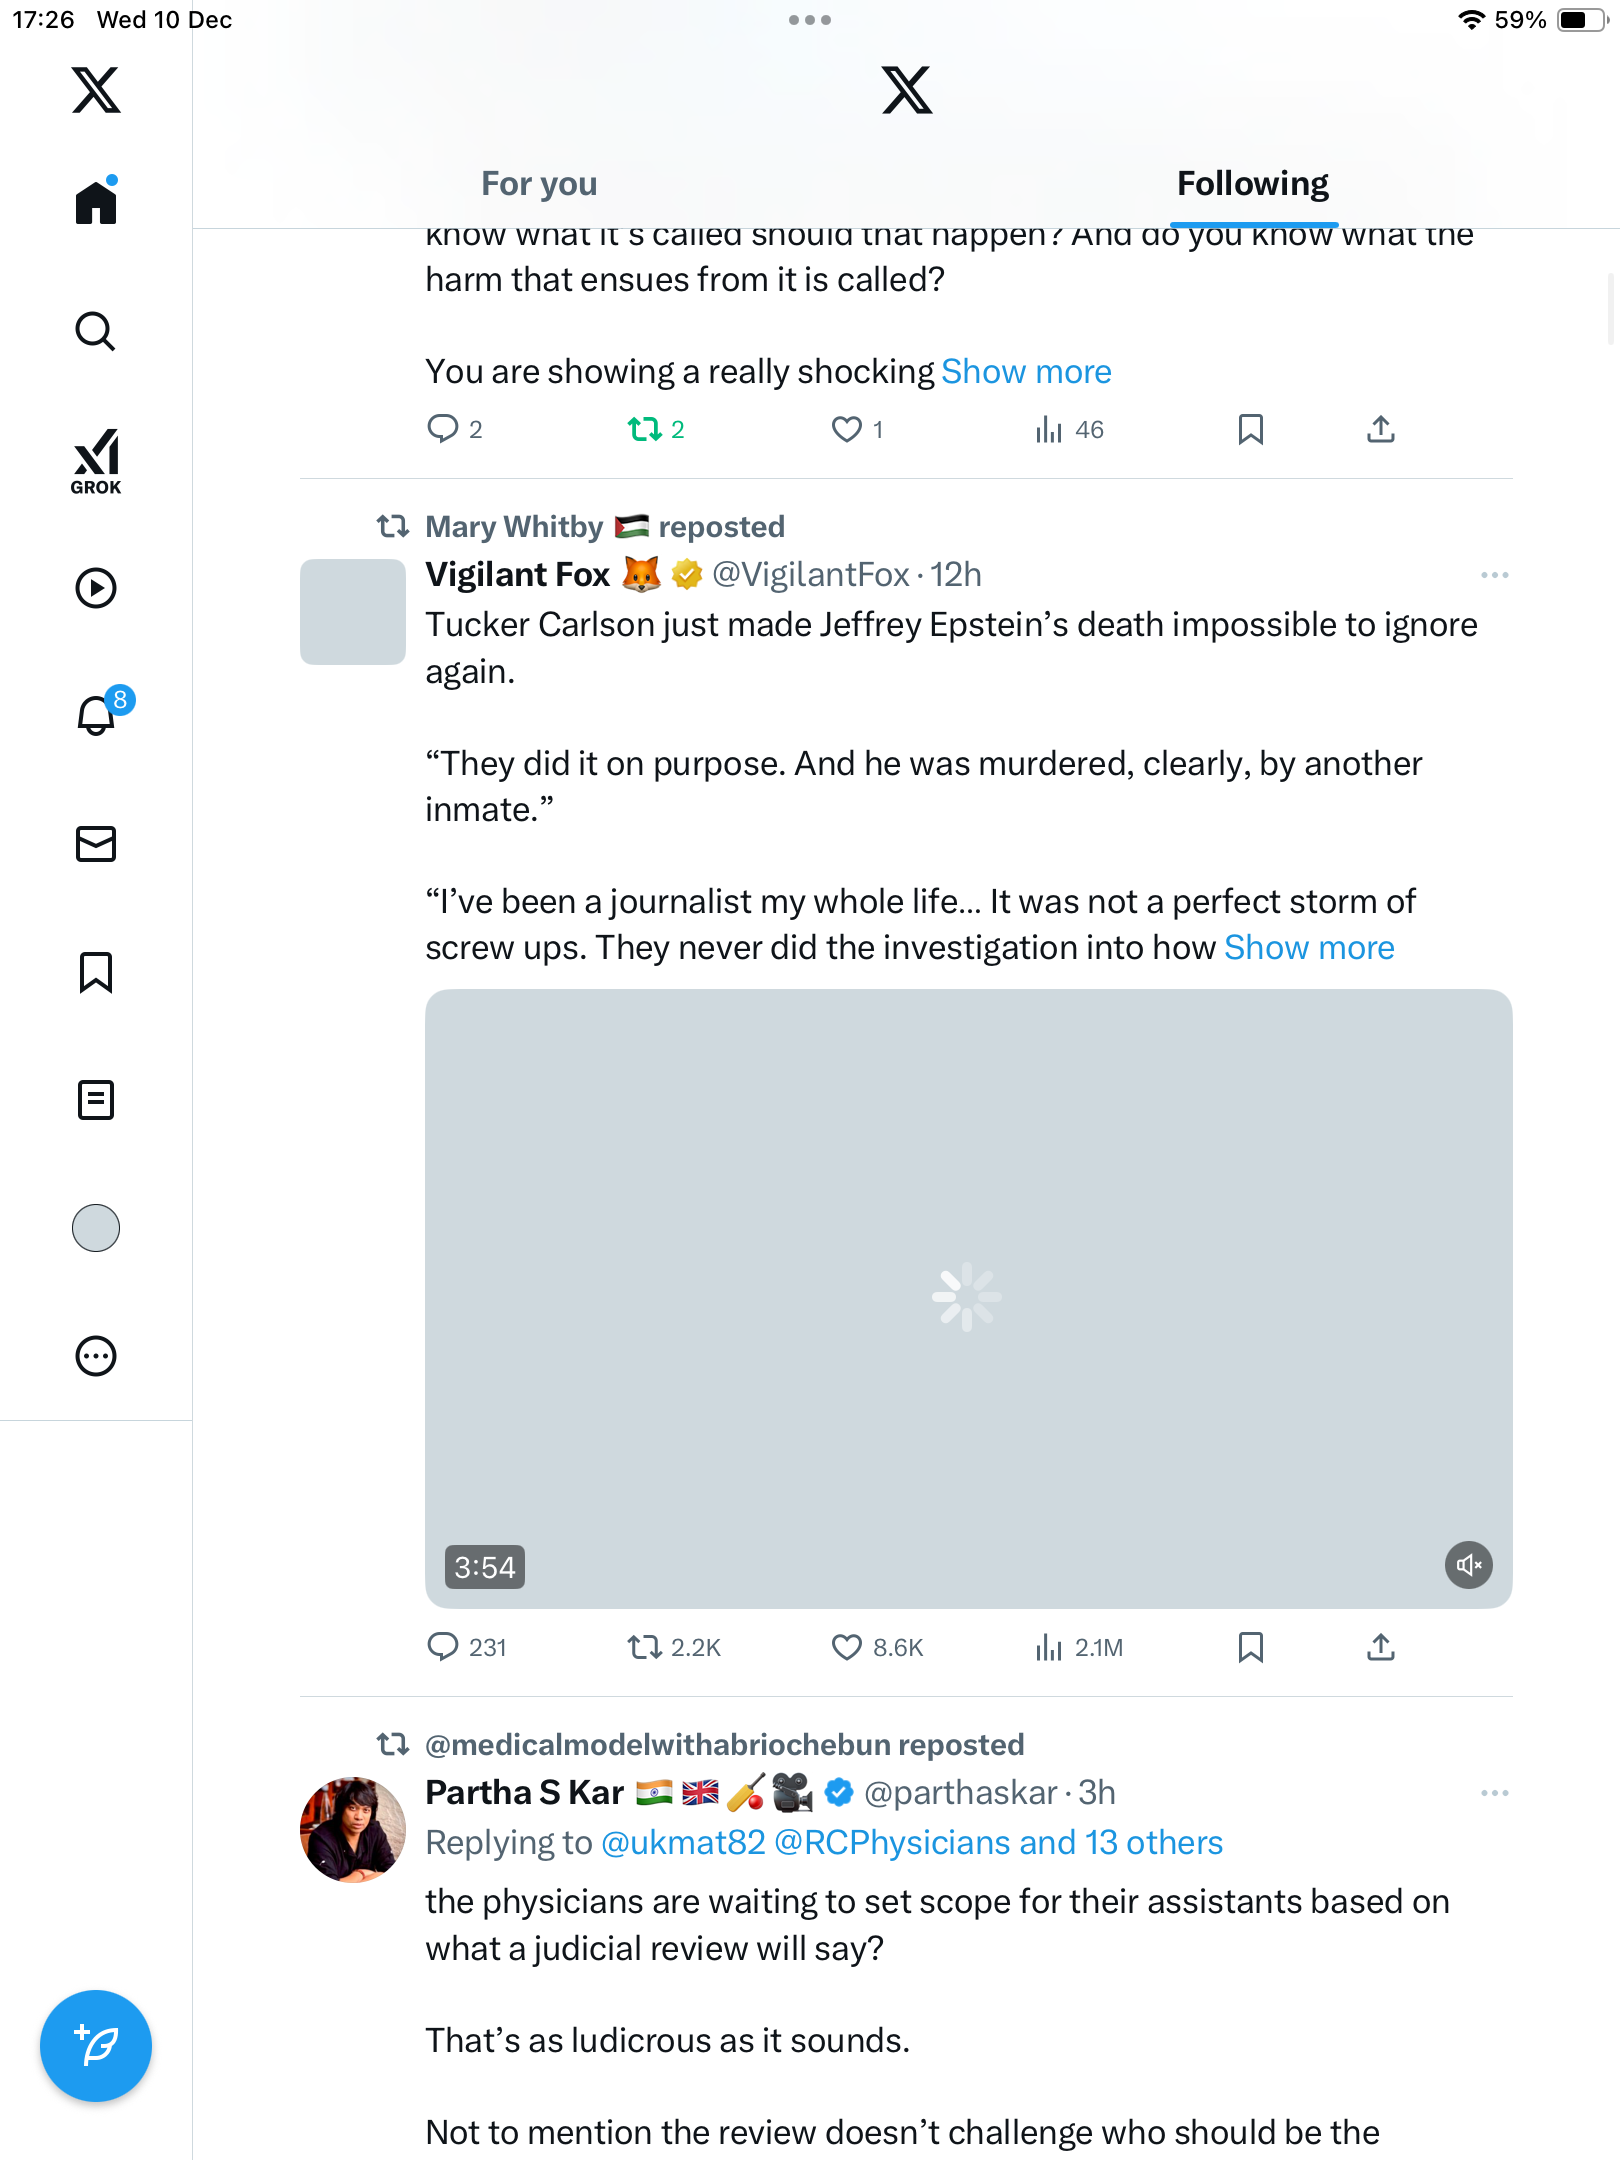Image resolution: width=1620 pixels, height=2160 pixels.
Task: Bookmark the Vigilant Fox post
Action: click(1250, 1647)
